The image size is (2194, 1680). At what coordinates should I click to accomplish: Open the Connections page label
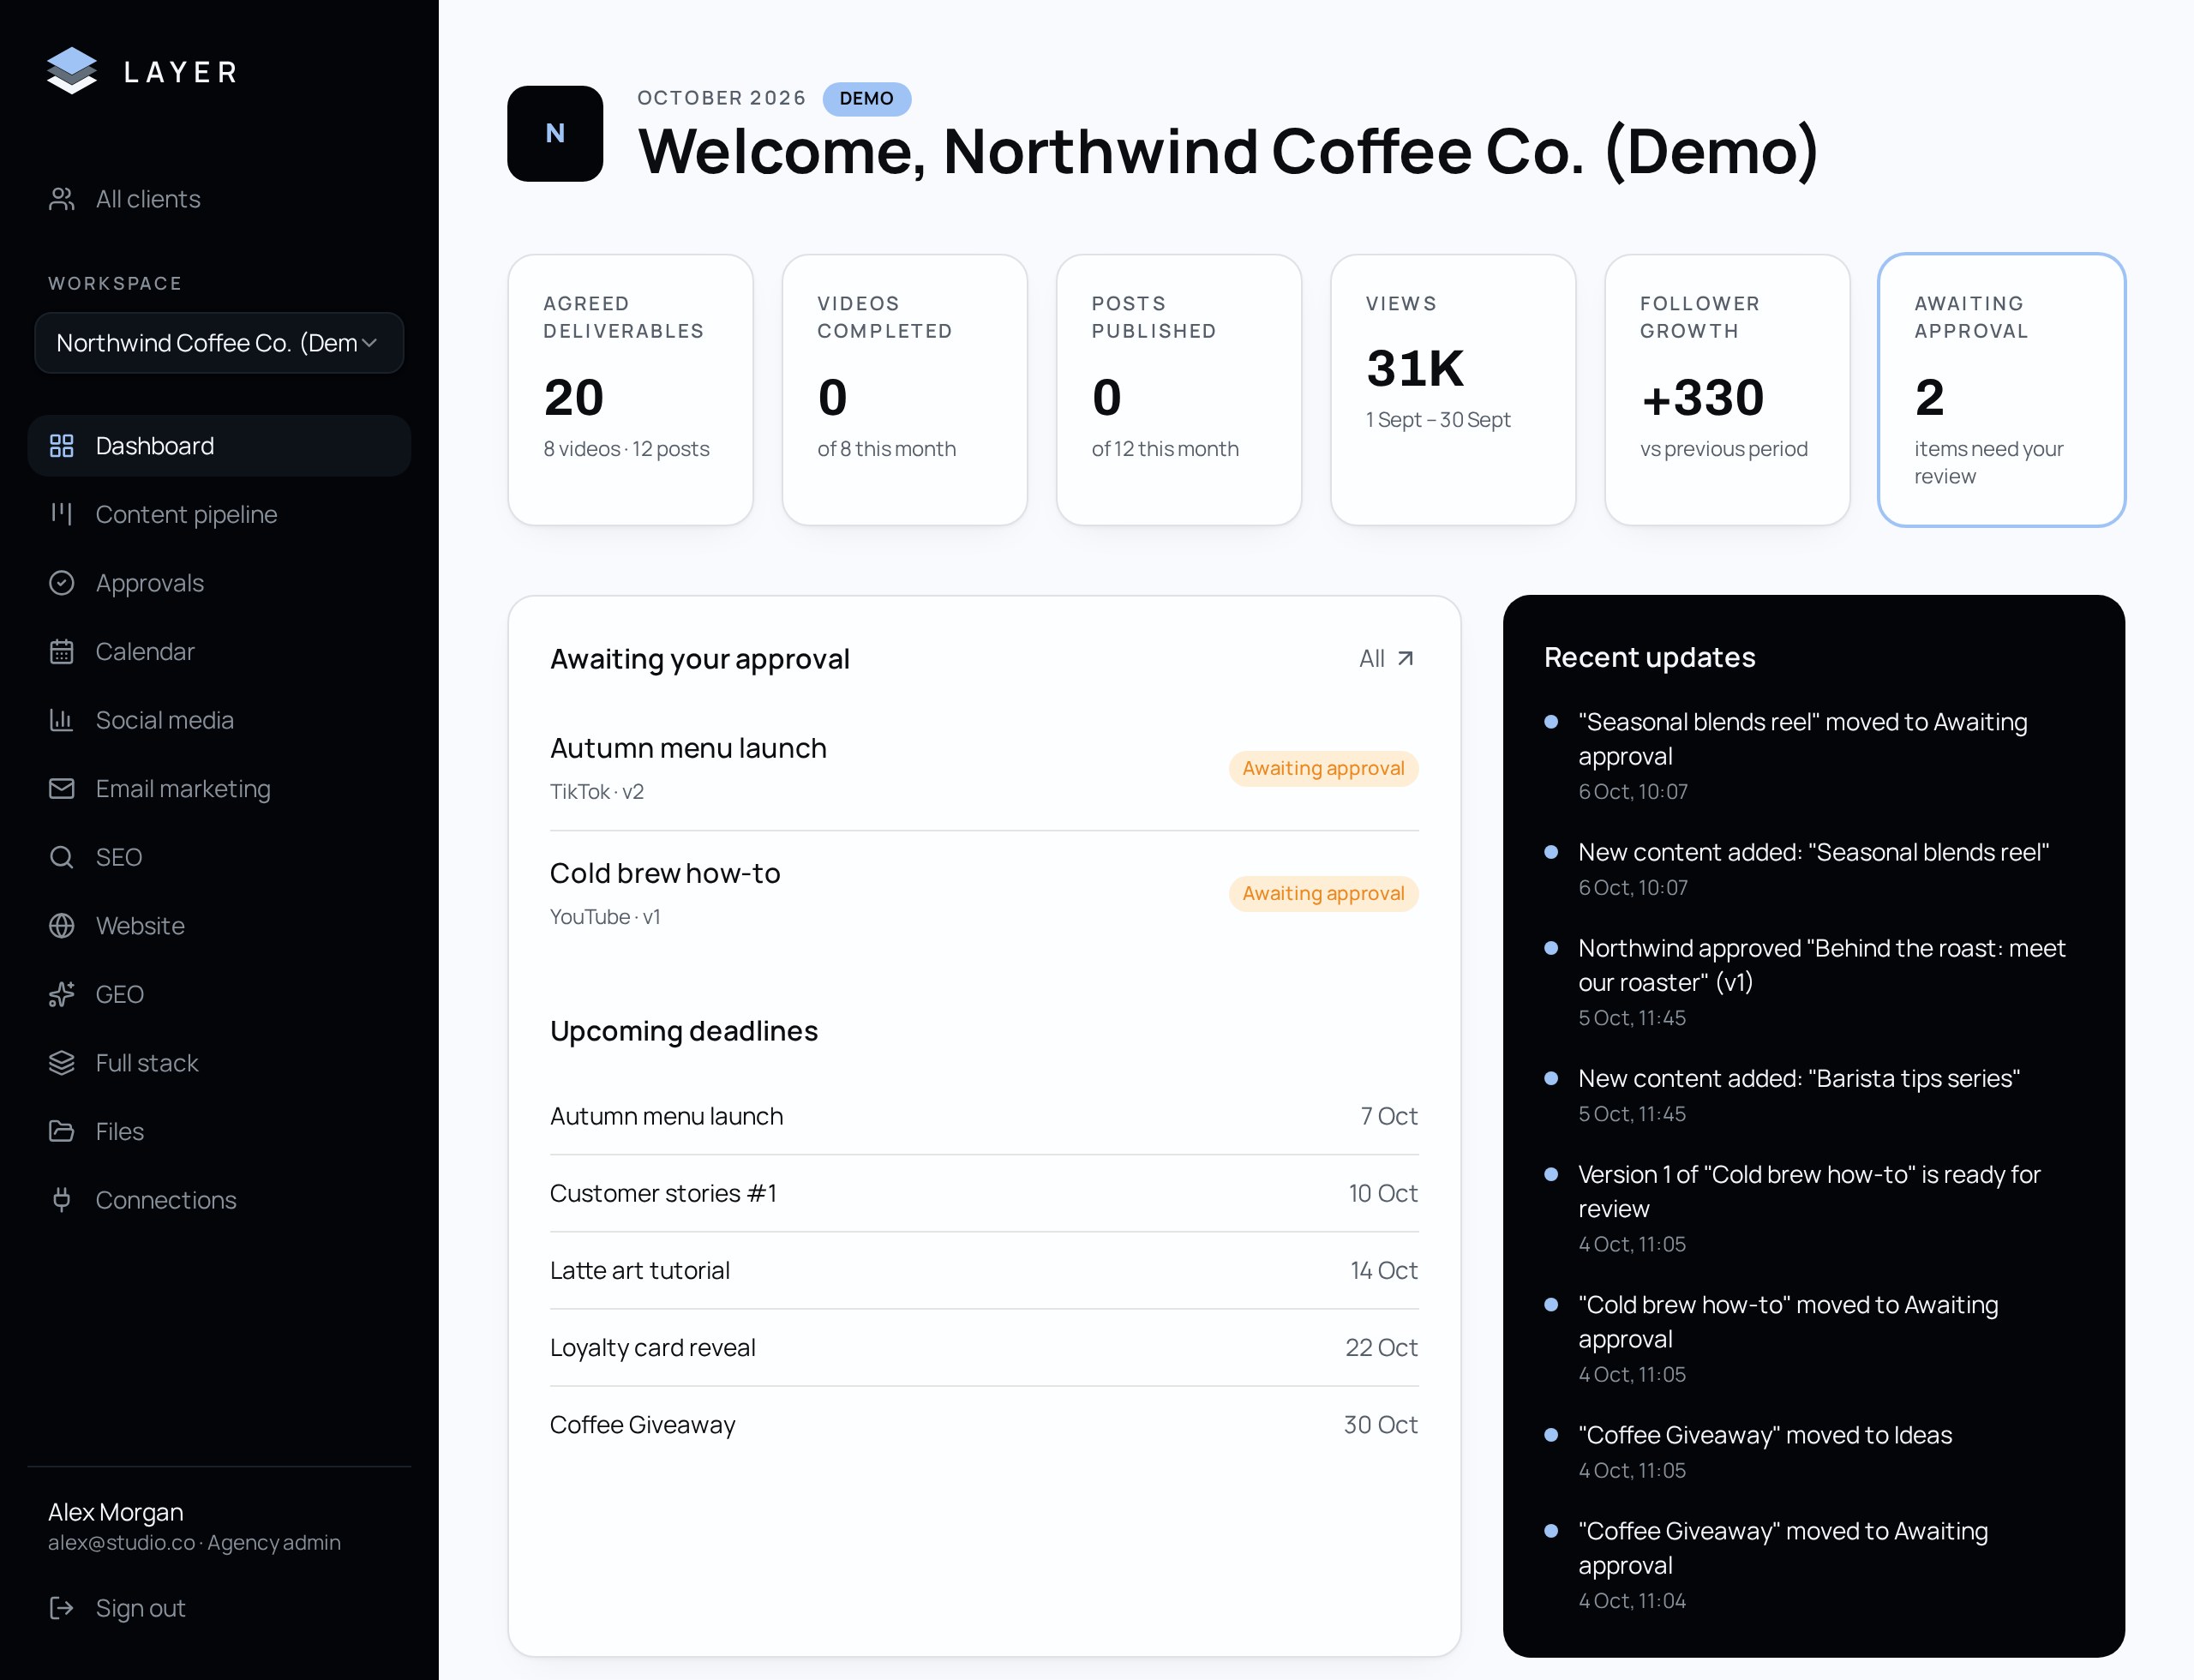click(166, 1200)
